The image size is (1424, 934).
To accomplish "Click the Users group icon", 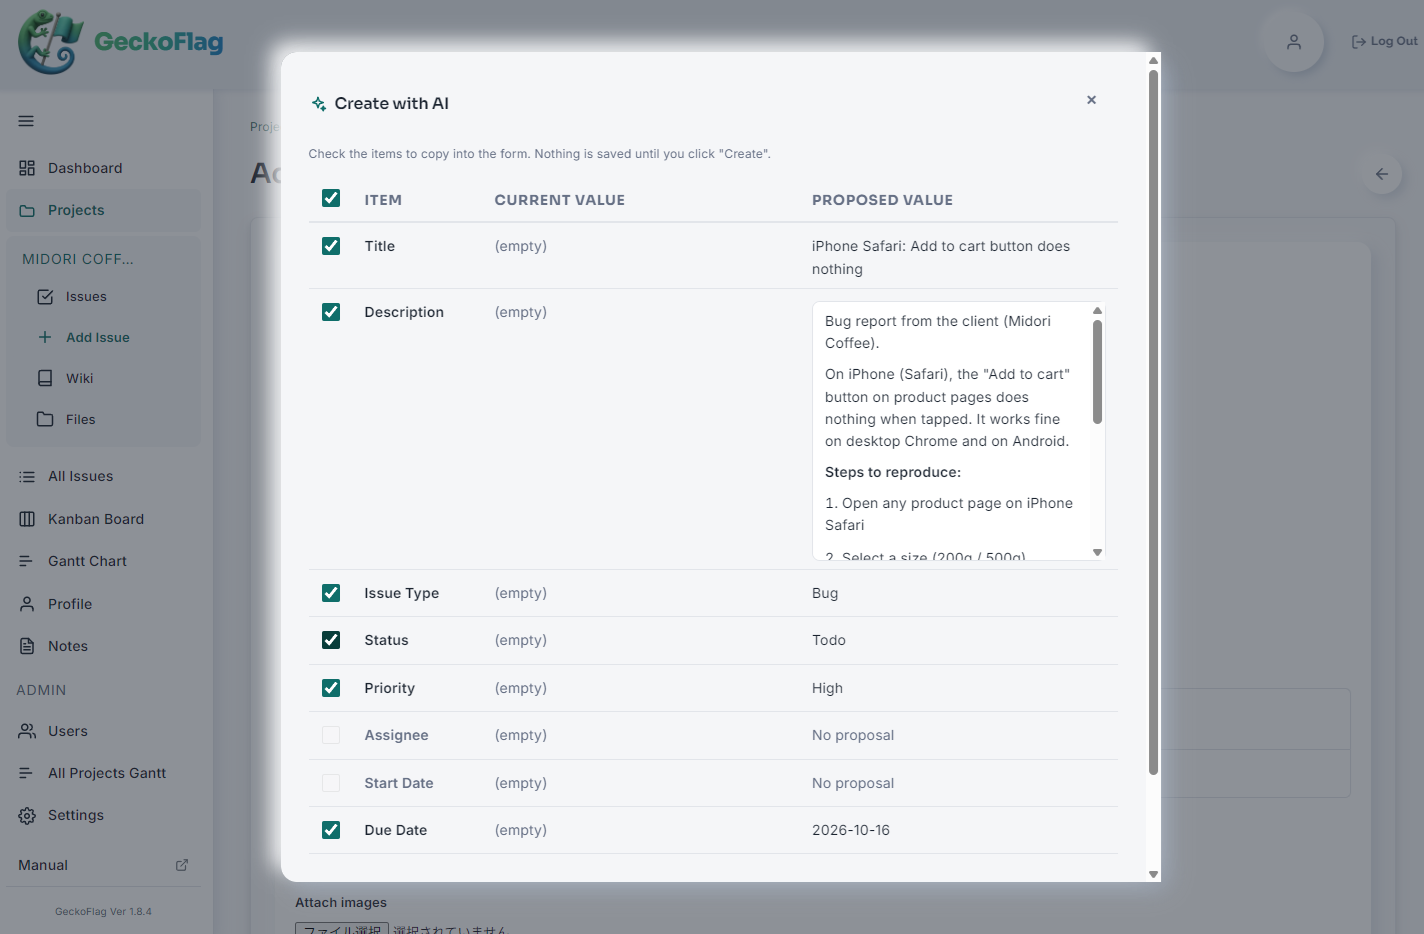I will 27,731.
